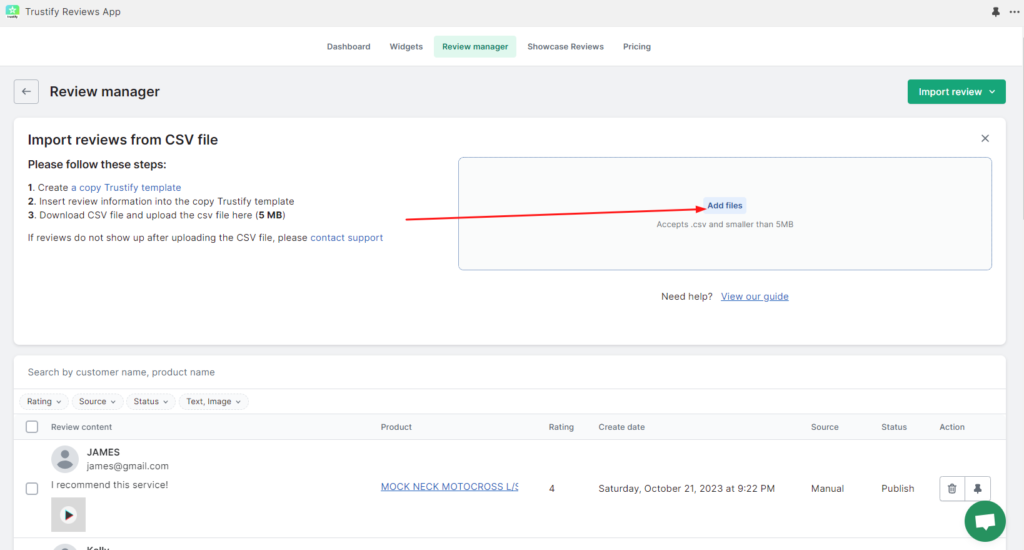Click the Add files button
Viewport: 1024px width, 550px height.
[724, 205]
